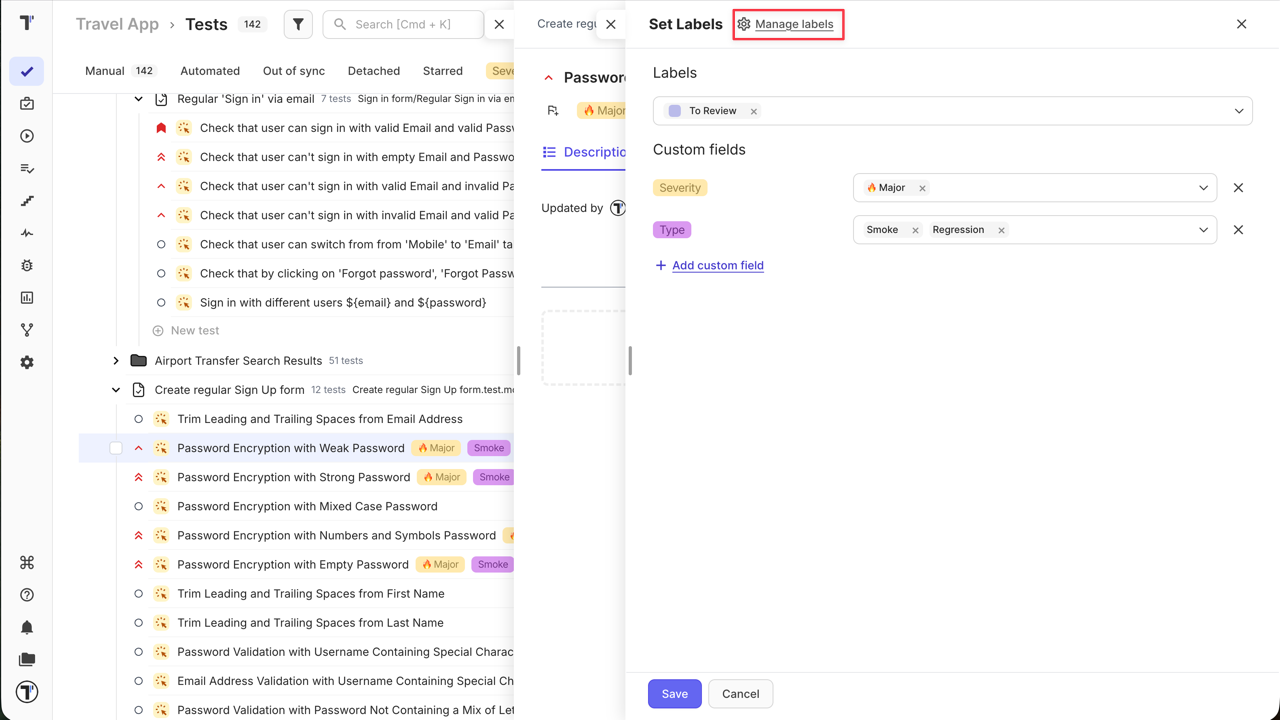Viewport: 1280px width, 720px height.
Task: Collapse the Password test detail chevron
Action: pyautogui.click(x=548, y=78)
